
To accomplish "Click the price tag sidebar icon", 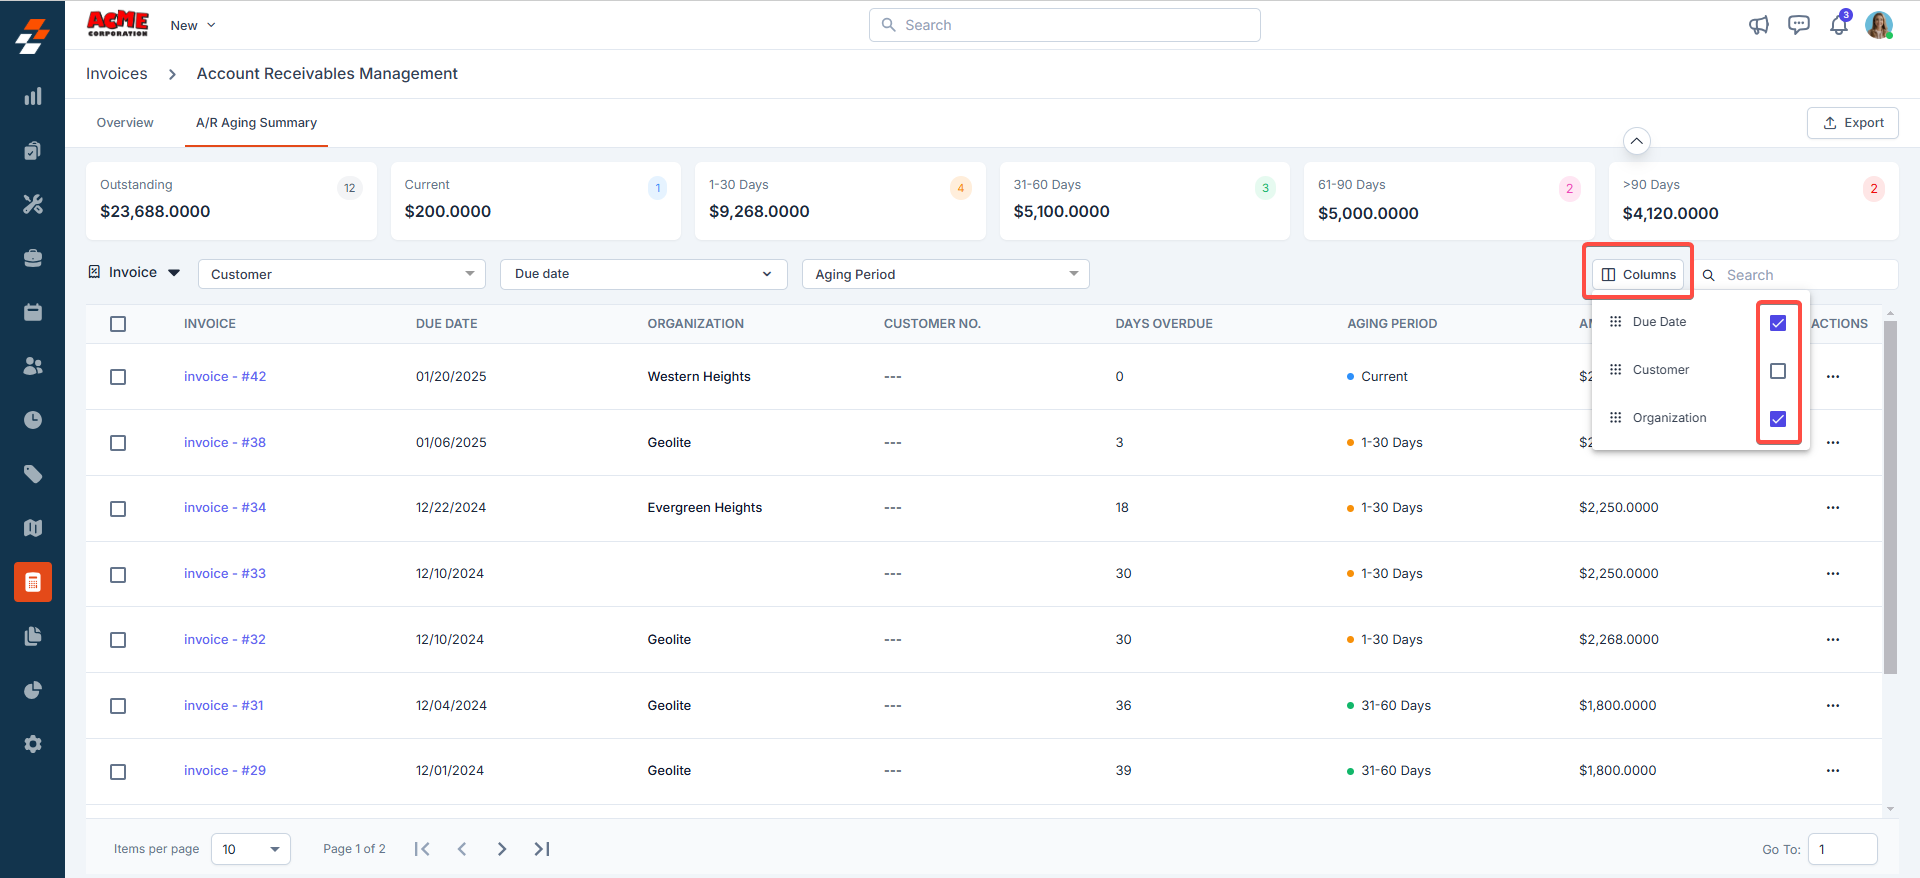I will pos(33,474).
